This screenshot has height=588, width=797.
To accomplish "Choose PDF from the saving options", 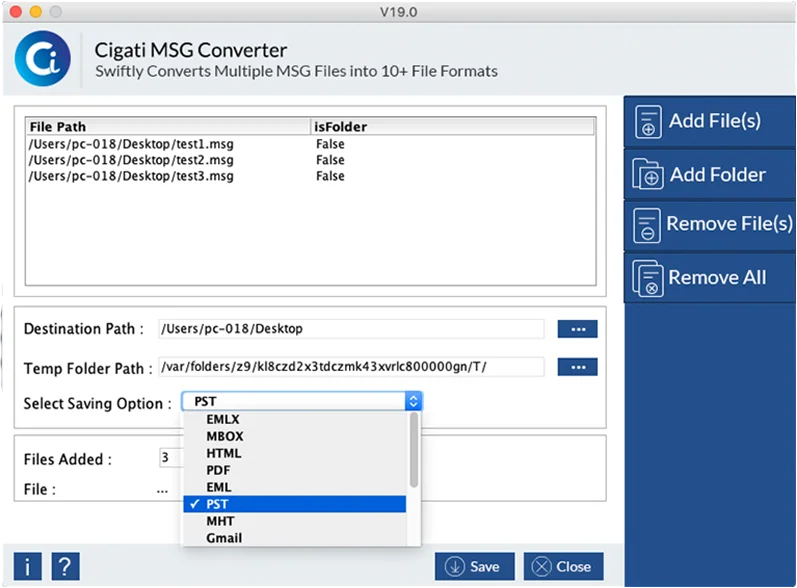I will pyautogui.click(x=295, y=470).
